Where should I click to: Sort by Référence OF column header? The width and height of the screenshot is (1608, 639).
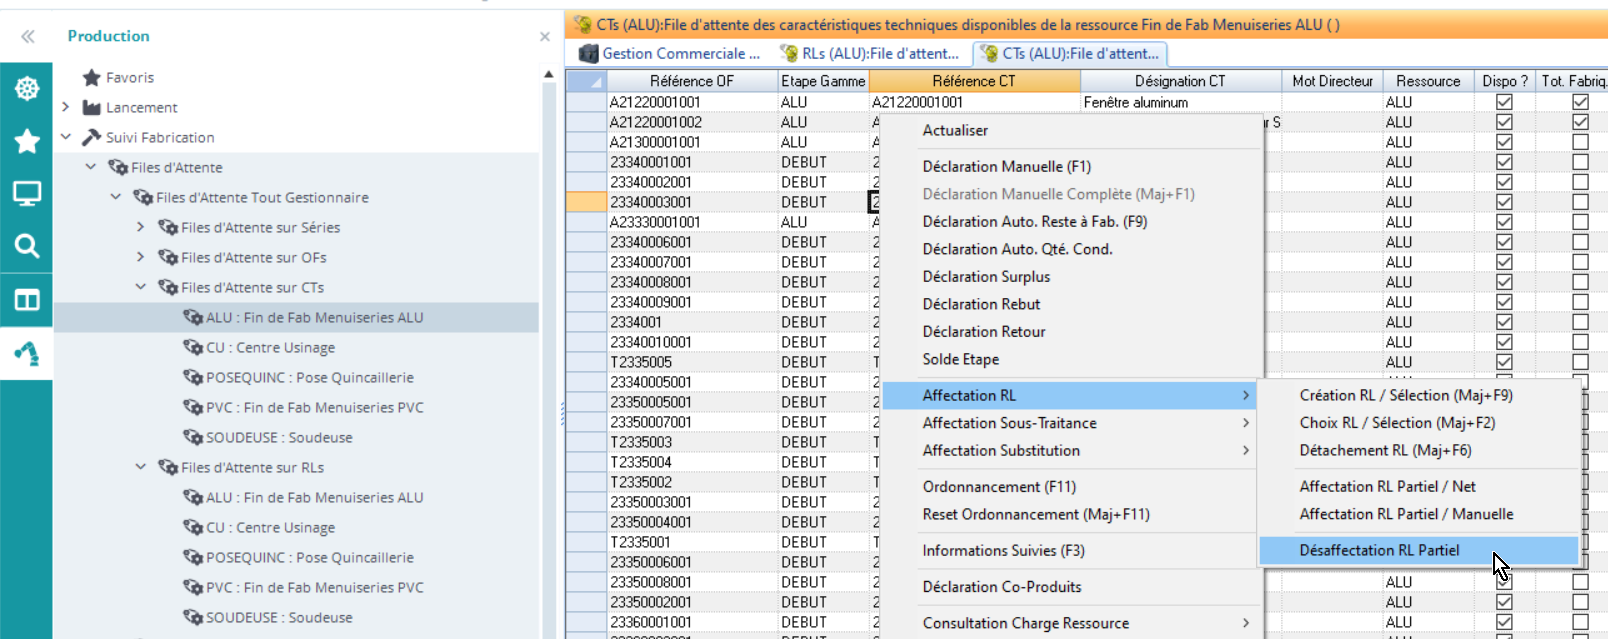[x=691, y=81]
